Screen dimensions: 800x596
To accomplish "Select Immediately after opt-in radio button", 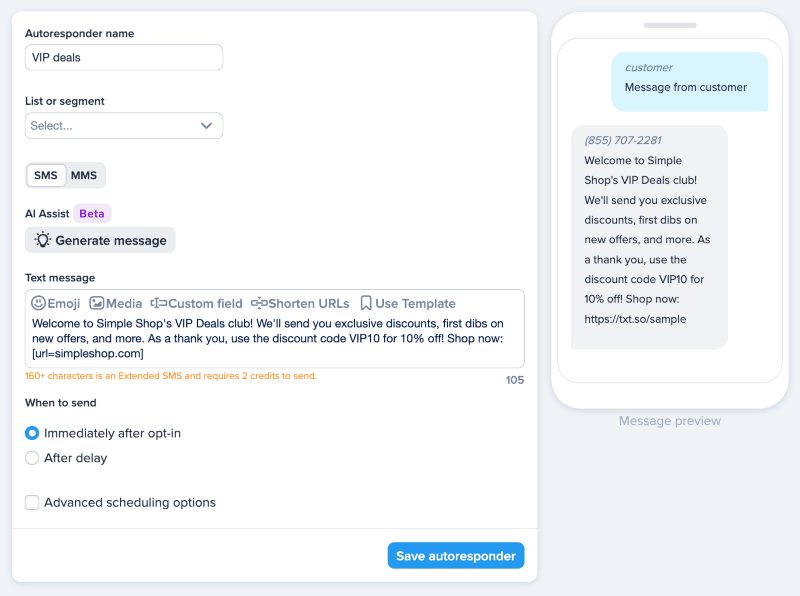I will tap(32, 433).
